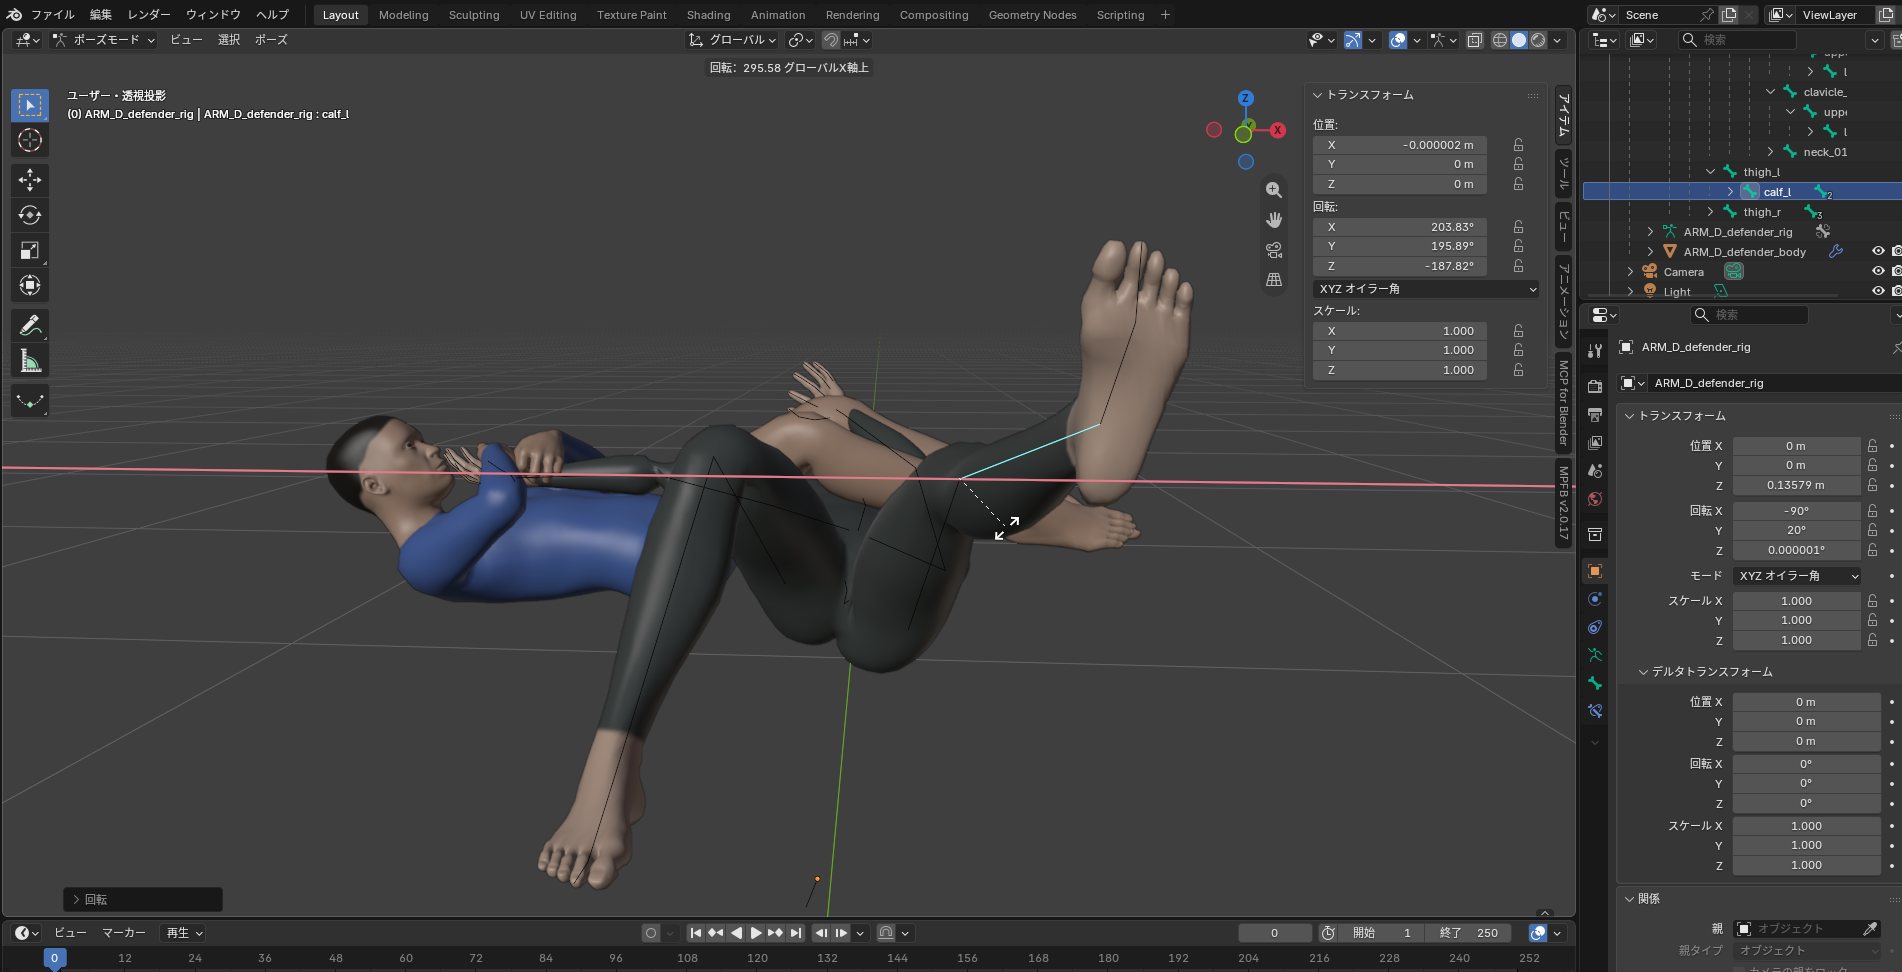
Task: Open the ポーズモード mode dropdown
Action: click(104, 40)
